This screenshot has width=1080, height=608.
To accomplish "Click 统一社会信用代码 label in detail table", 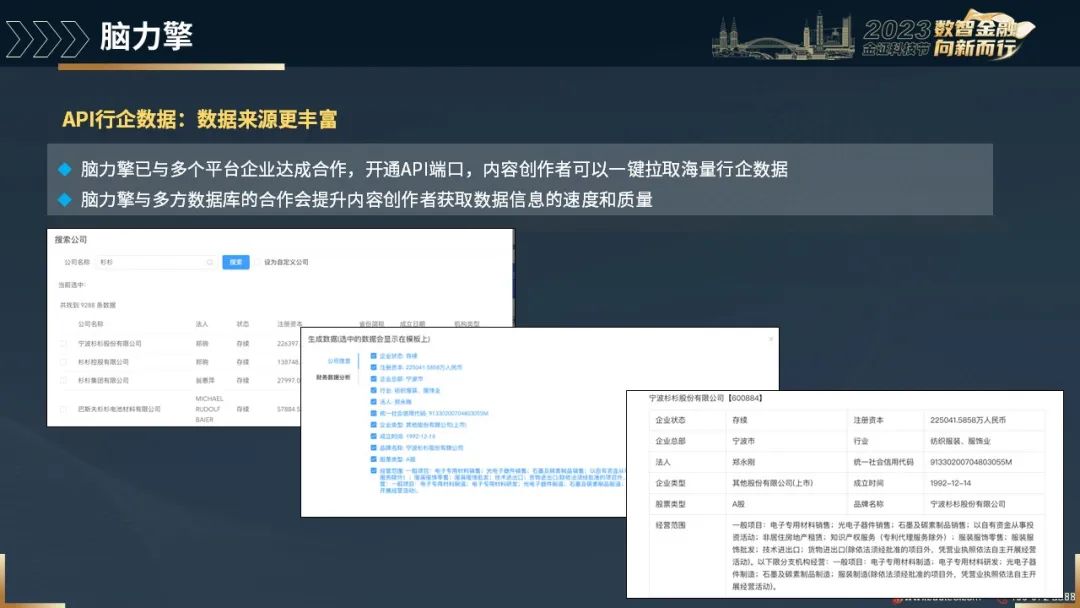I will pyautogui.click(x=883, y=462).
